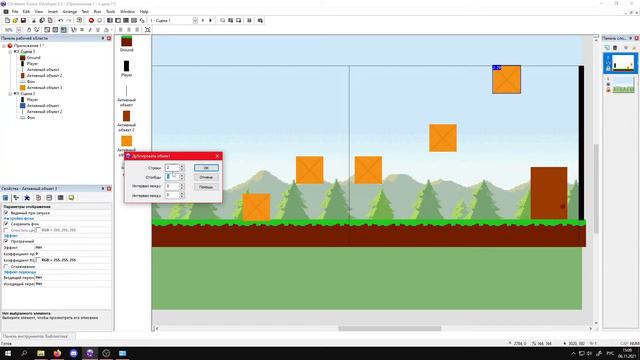Save the application with the floppy disk icon

coord(23,20)
